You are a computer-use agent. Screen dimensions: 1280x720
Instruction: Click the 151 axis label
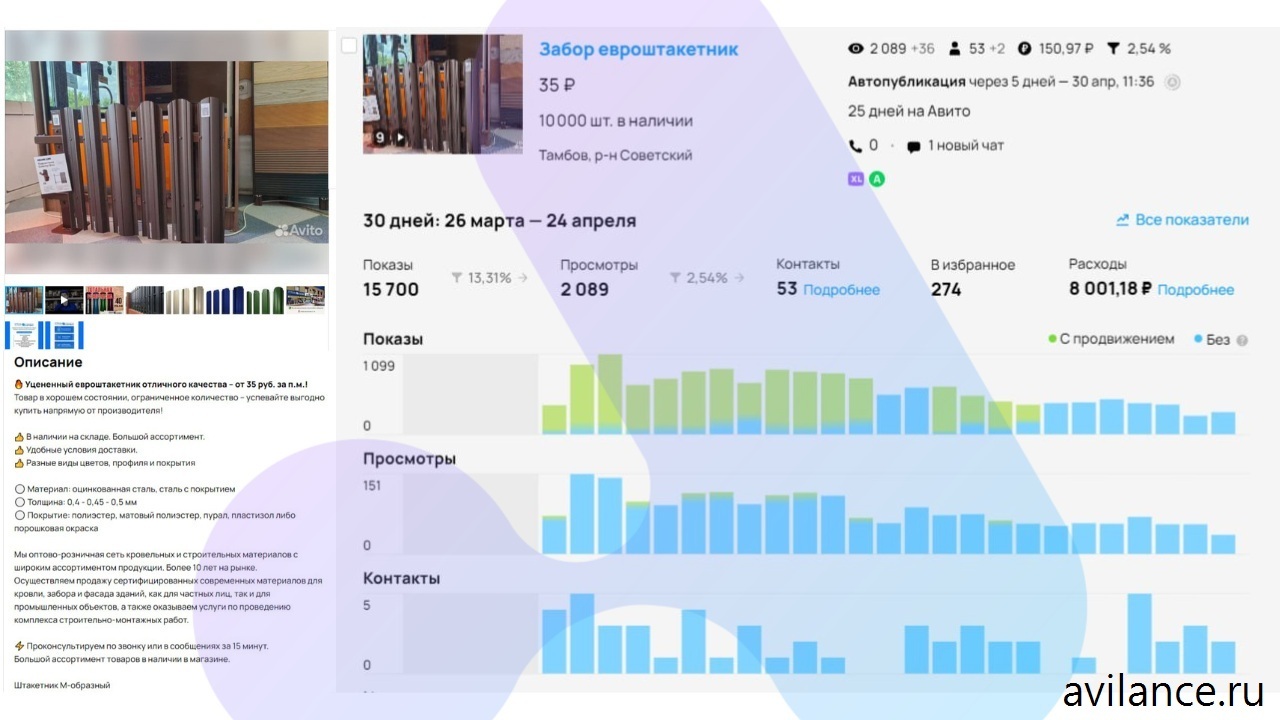372,486
